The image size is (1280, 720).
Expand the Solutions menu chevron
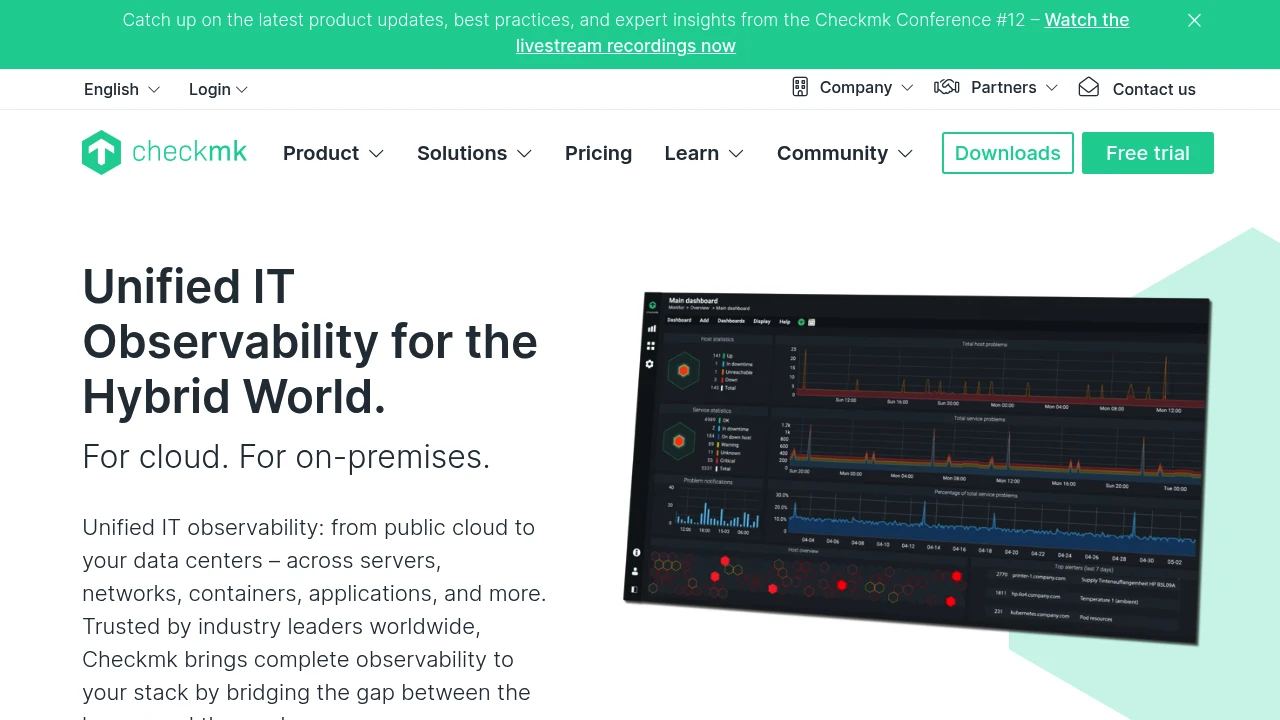coord(524,154)
